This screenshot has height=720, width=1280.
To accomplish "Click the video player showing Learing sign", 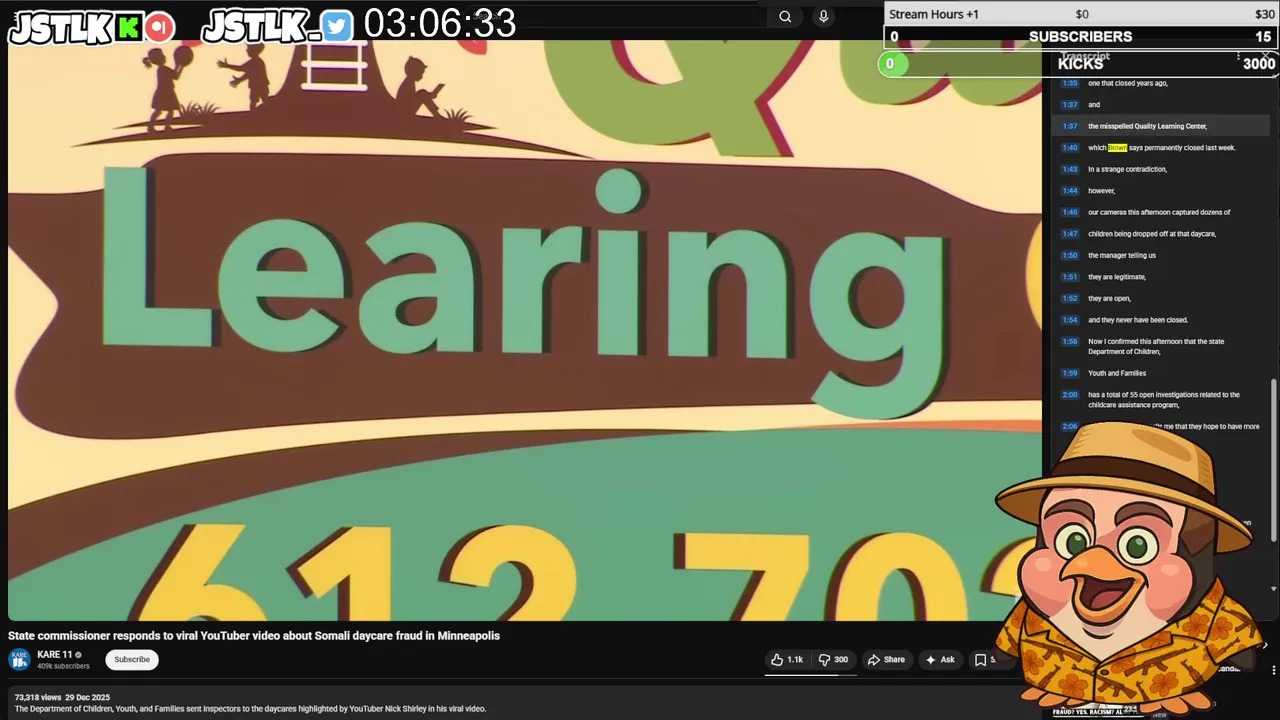I will click(524, 330).
